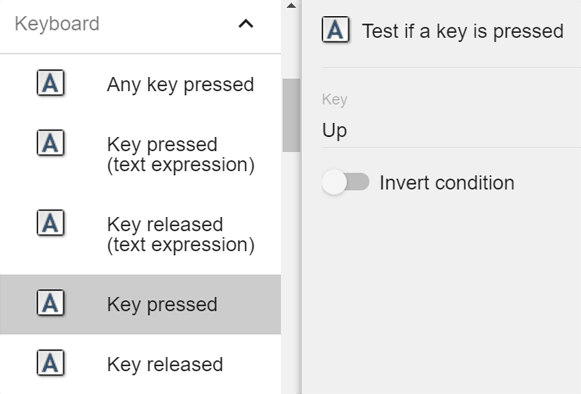This screenshot has height=394, width=581.
Task: Click the icon beside Key pressed (text expression)
Action: pos(50,143)
